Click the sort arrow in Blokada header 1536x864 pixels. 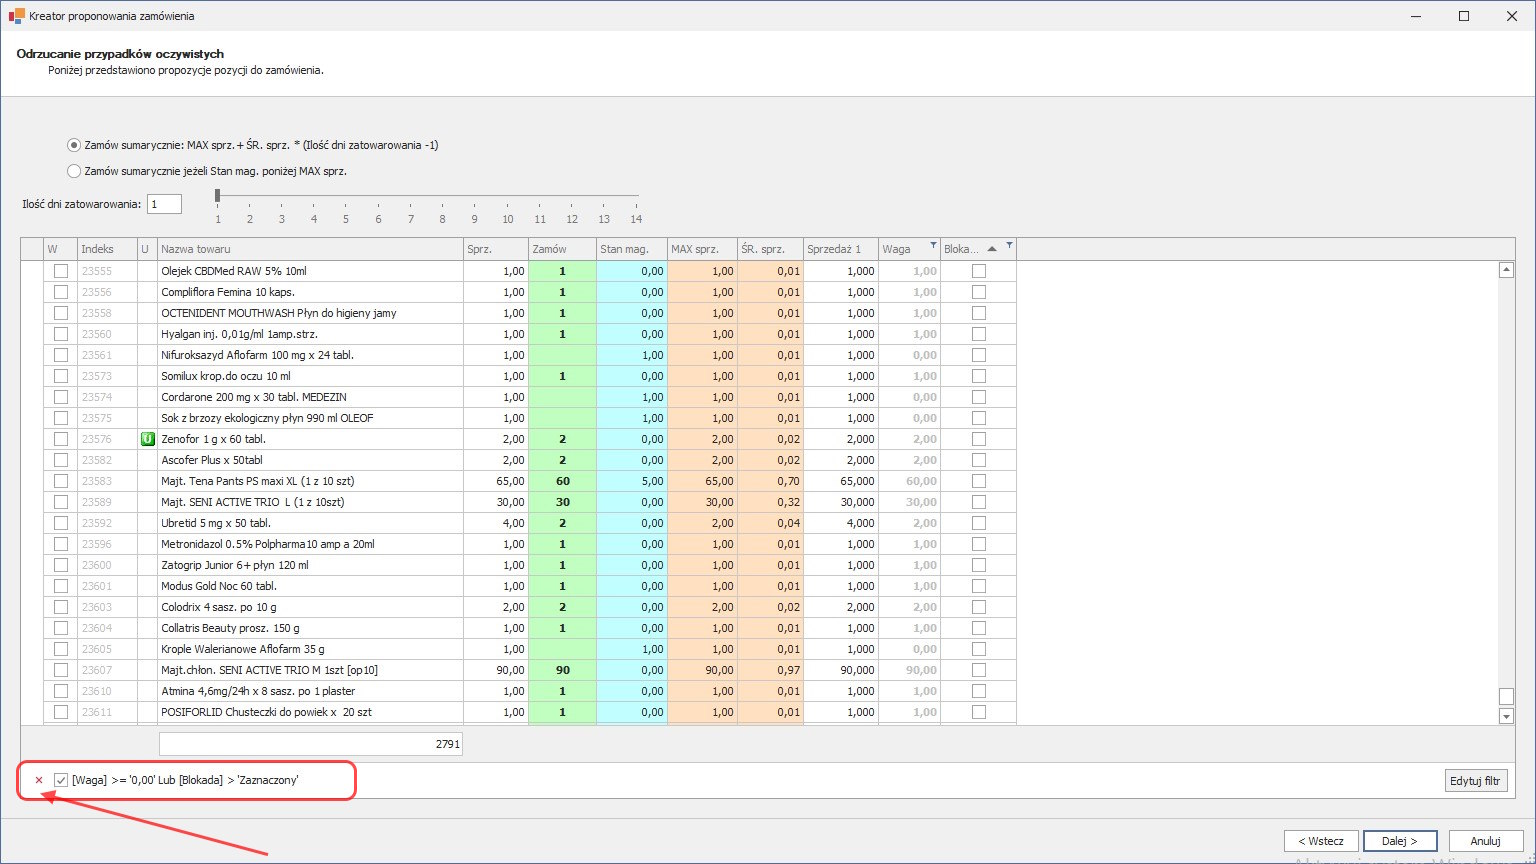point(991,249)
